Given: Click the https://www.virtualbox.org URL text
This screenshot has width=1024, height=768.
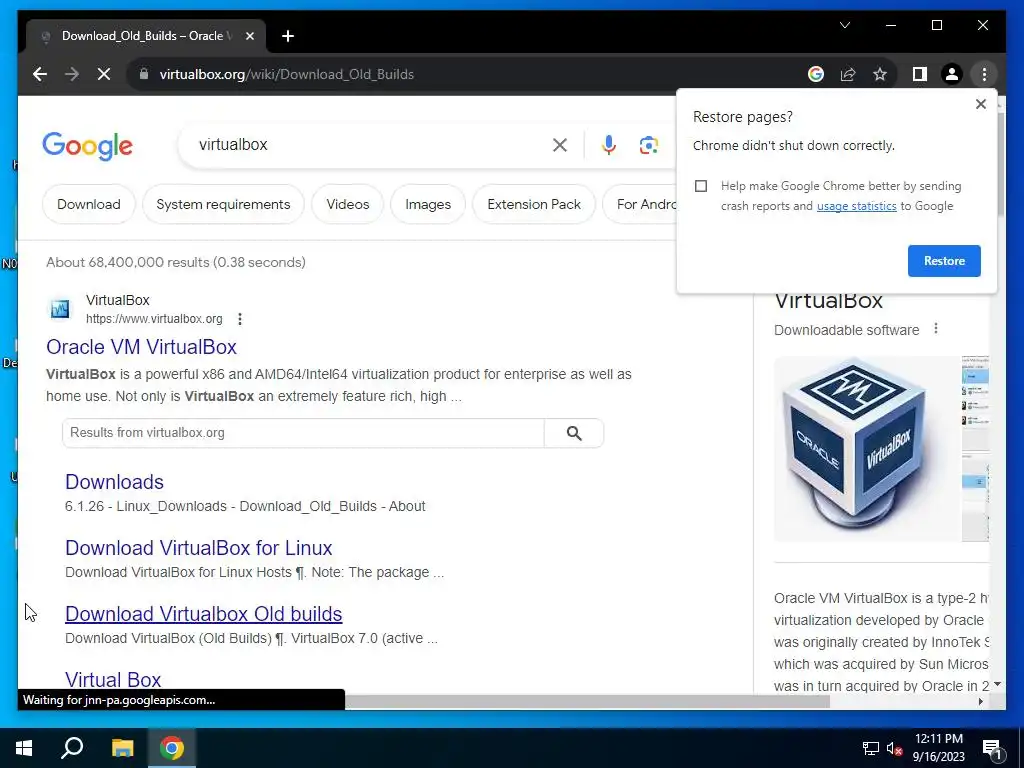Looking at the screenshot, I should coord(154,319).
